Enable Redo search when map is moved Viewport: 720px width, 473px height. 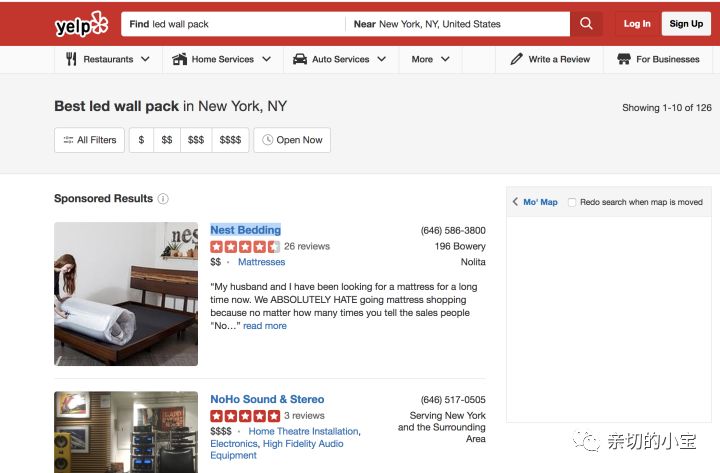pyautogui.click(x=572, y=202)
